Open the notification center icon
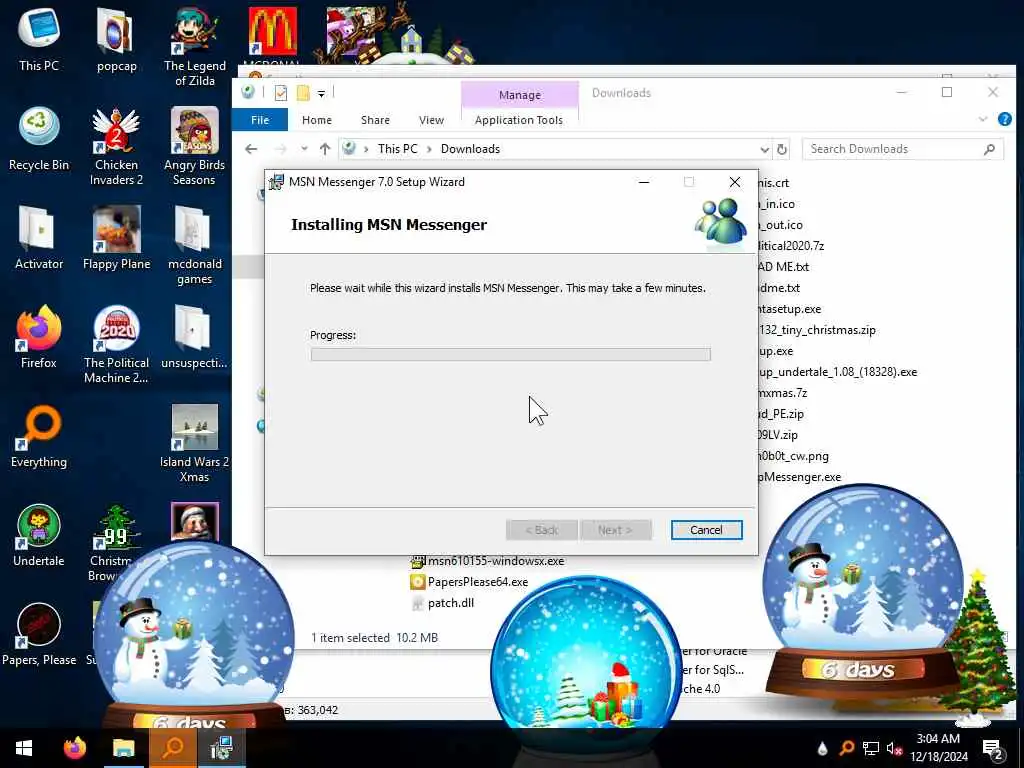 point(993,750)
